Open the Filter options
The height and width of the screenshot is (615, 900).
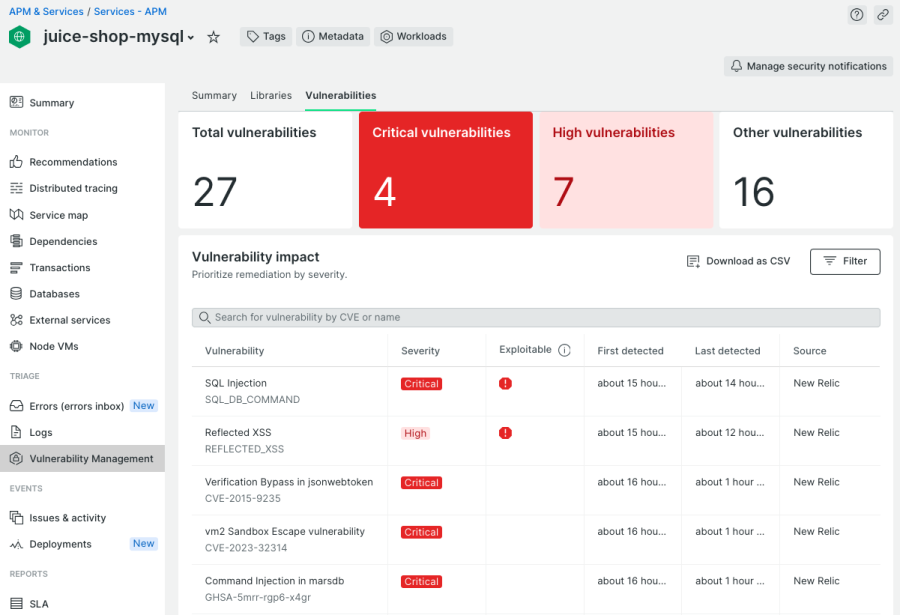[x=845, y=261]
